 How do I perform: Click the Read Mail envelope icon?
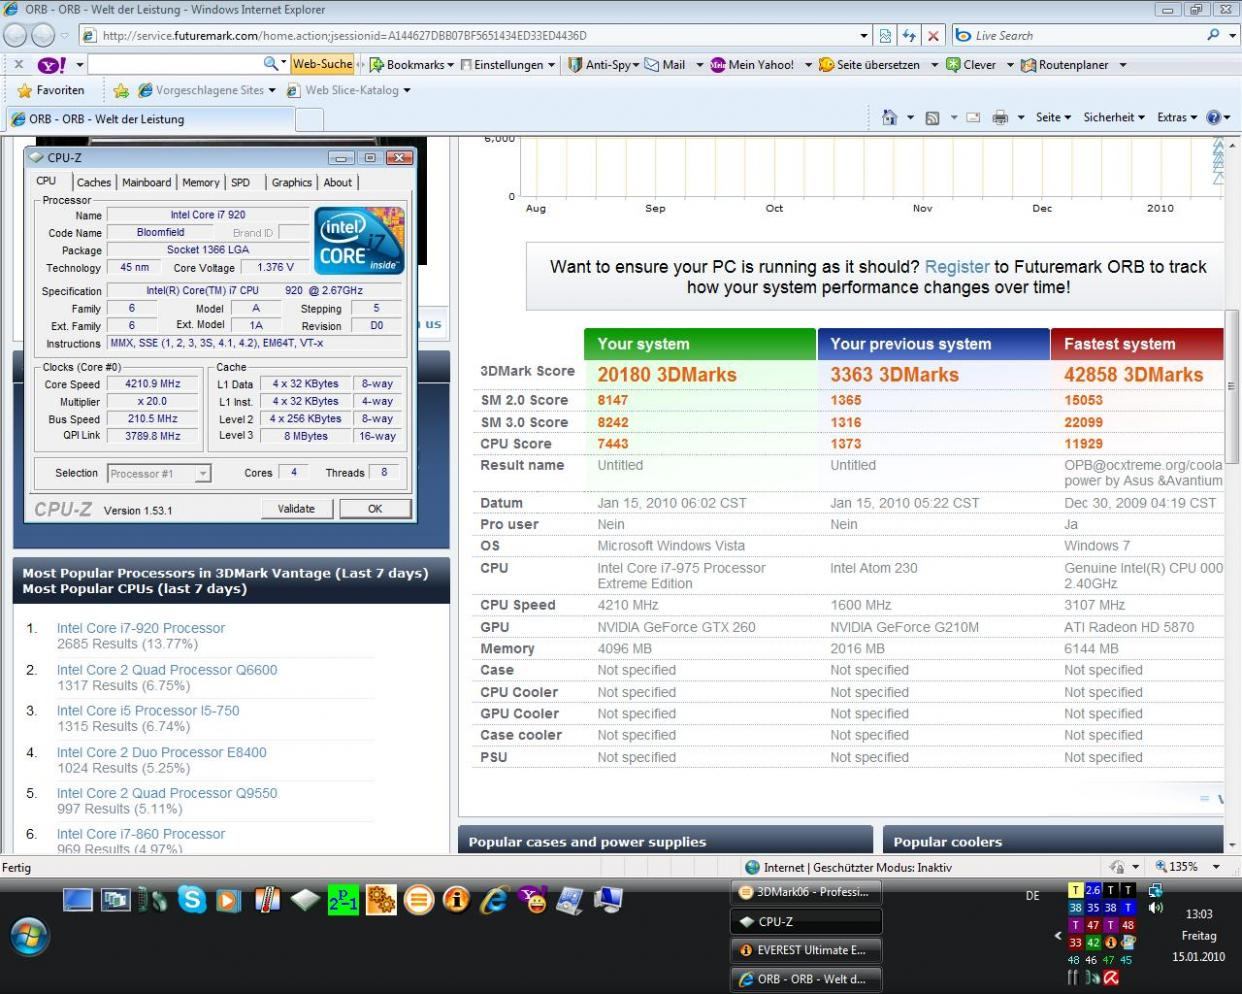(973, 117)
